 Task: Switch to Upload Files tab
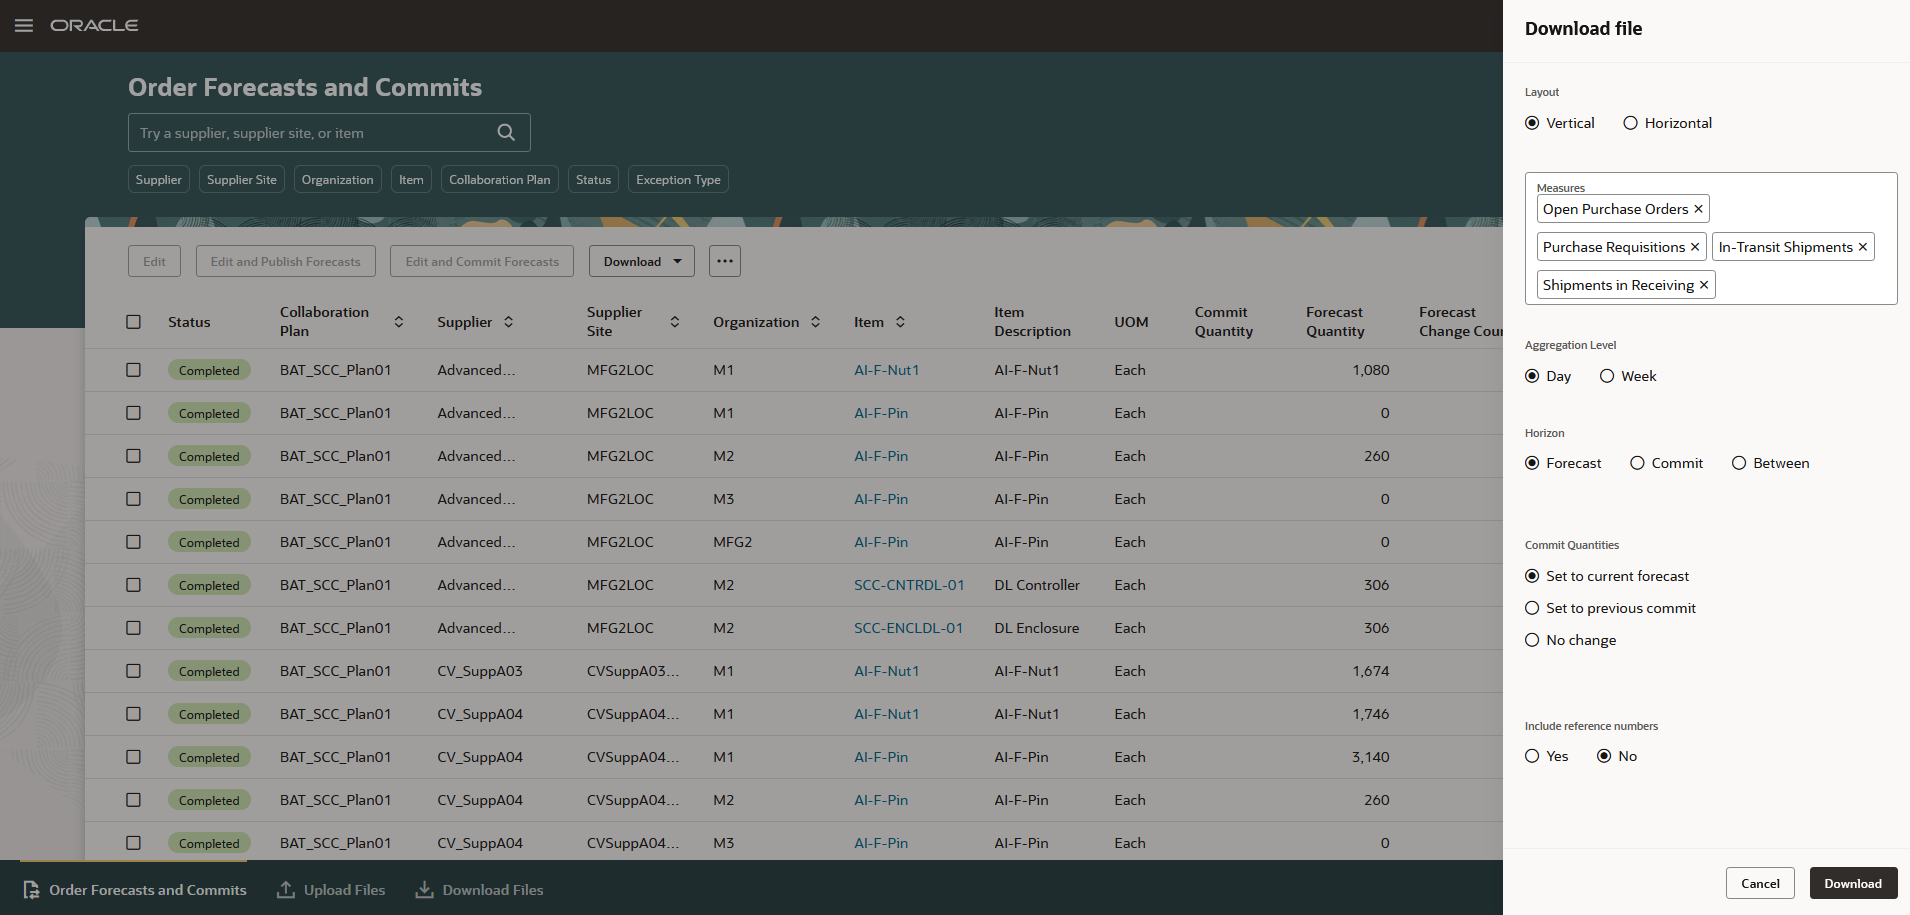tap(331, 889)
